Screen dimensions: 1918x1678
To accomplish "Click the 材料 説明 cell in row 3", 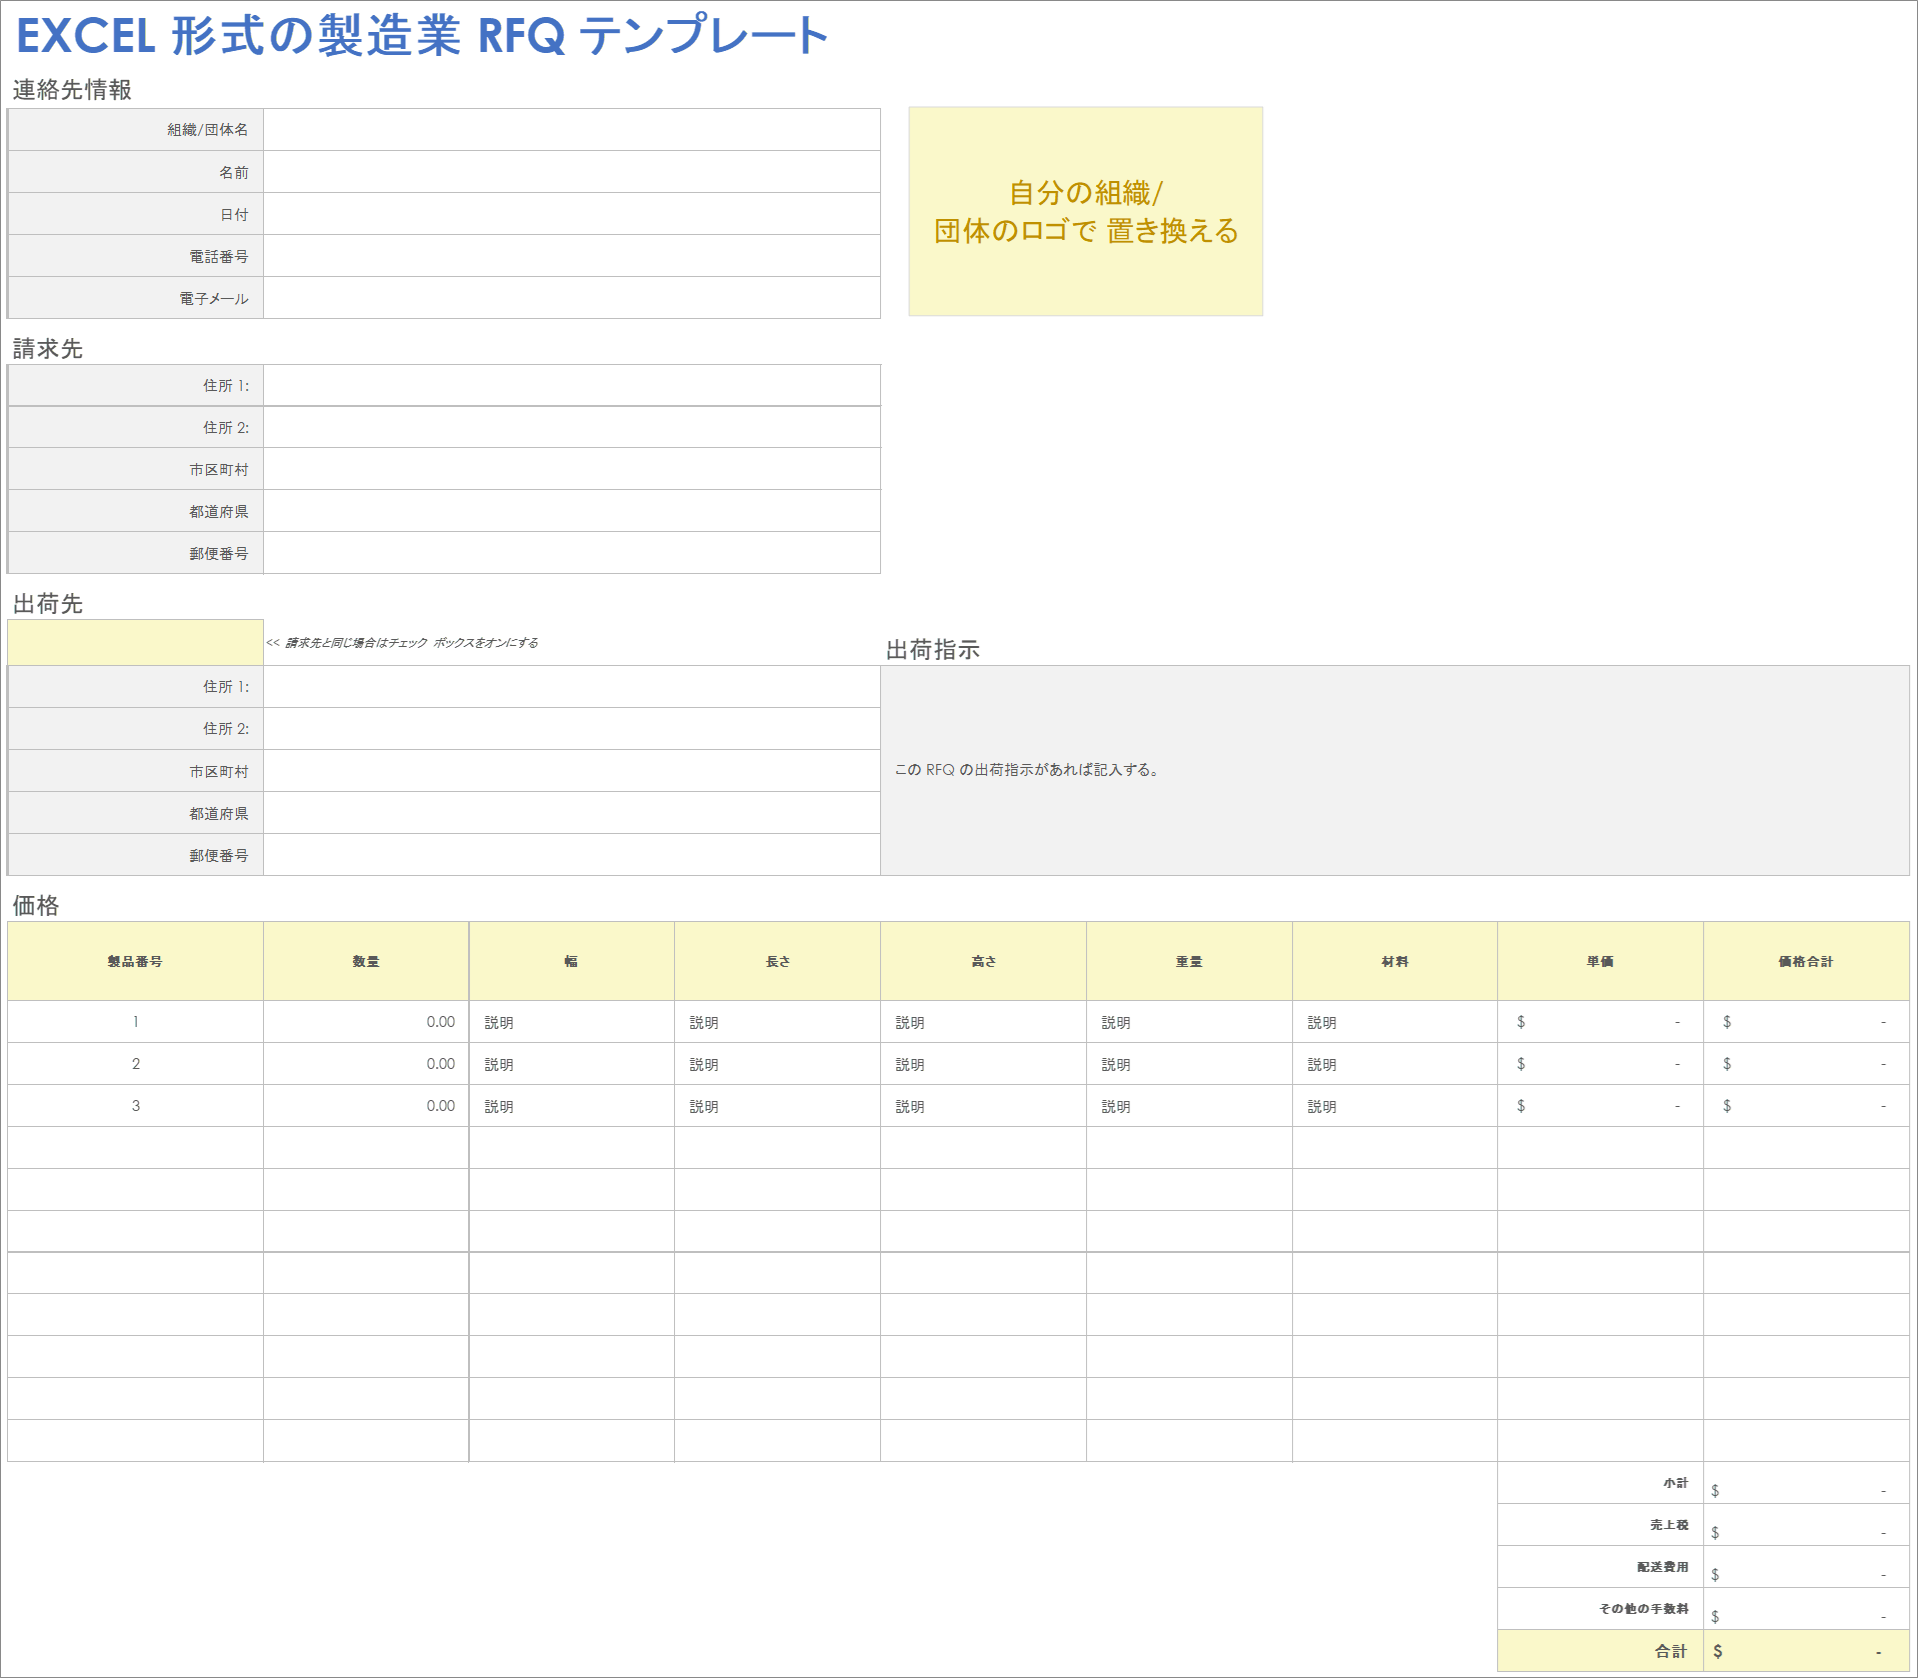I will coord(1395,1105).
